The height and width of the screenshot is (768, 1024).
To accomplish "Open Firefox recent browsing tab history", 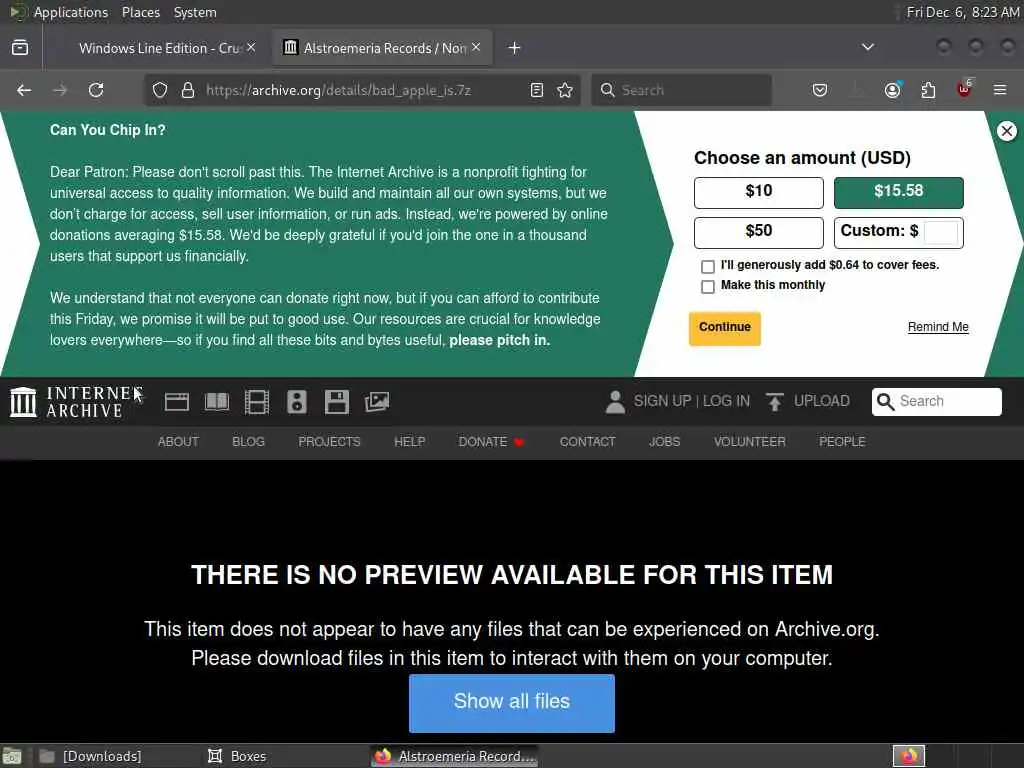I will 20,48.
